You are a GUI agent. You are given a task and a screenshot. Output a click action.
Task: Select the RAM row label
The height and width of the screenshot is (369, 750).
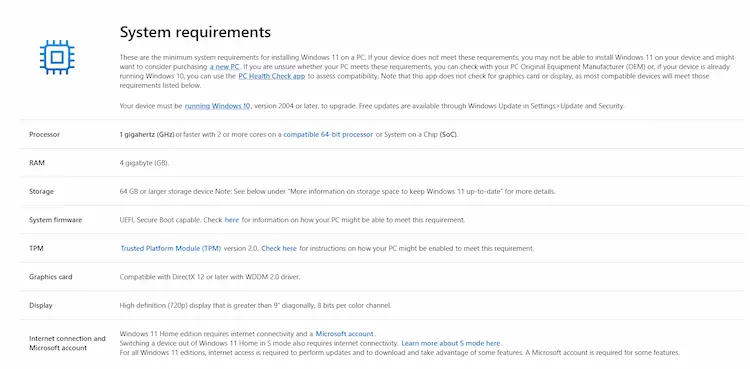37,163
